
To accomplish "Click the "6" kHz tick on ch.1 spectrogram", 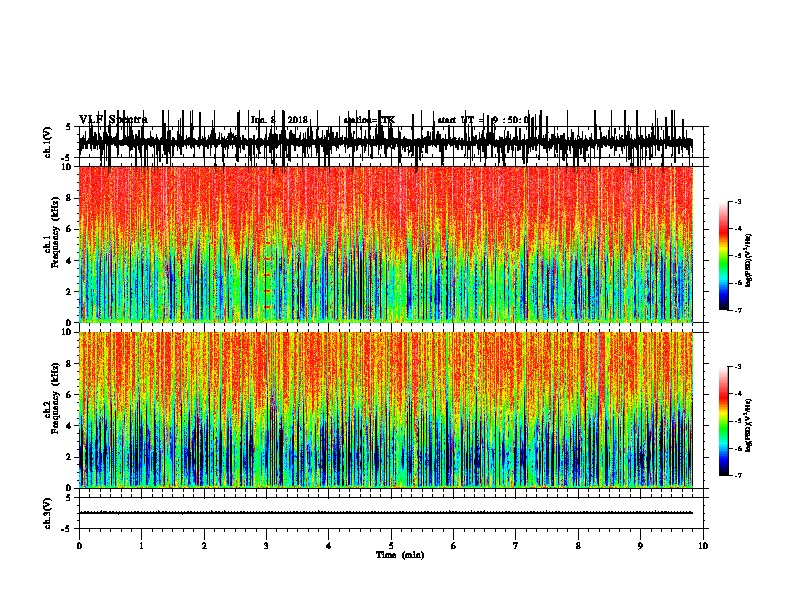I will click(69, 229).
